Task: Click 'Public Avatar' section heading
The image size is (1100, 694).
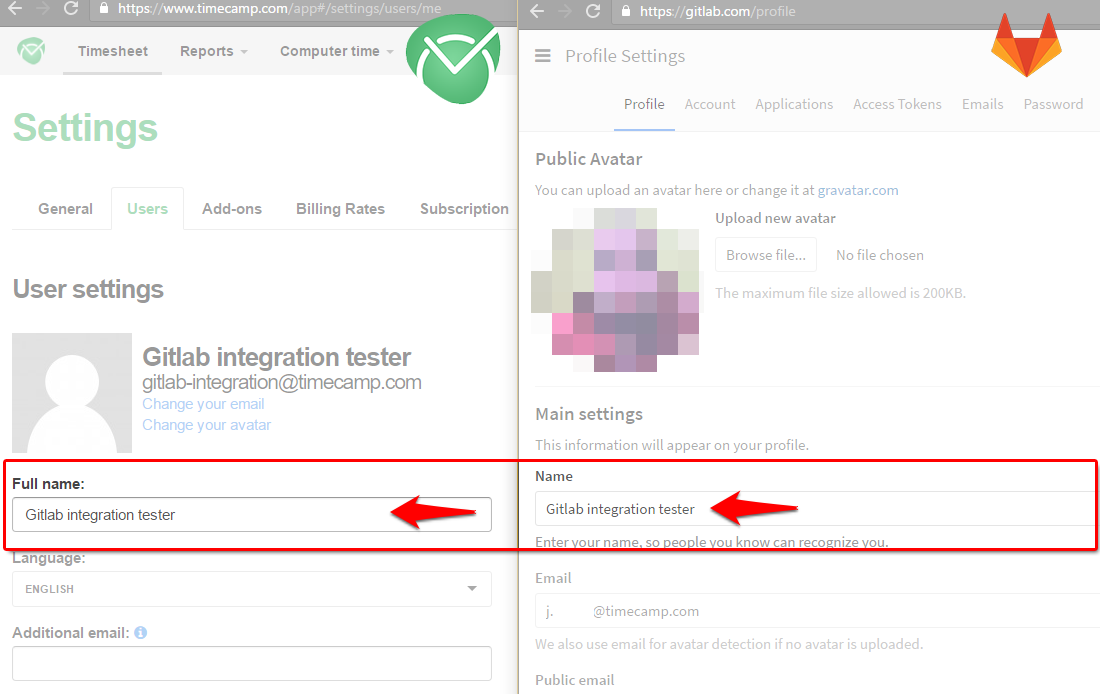Action: [589, 159]
